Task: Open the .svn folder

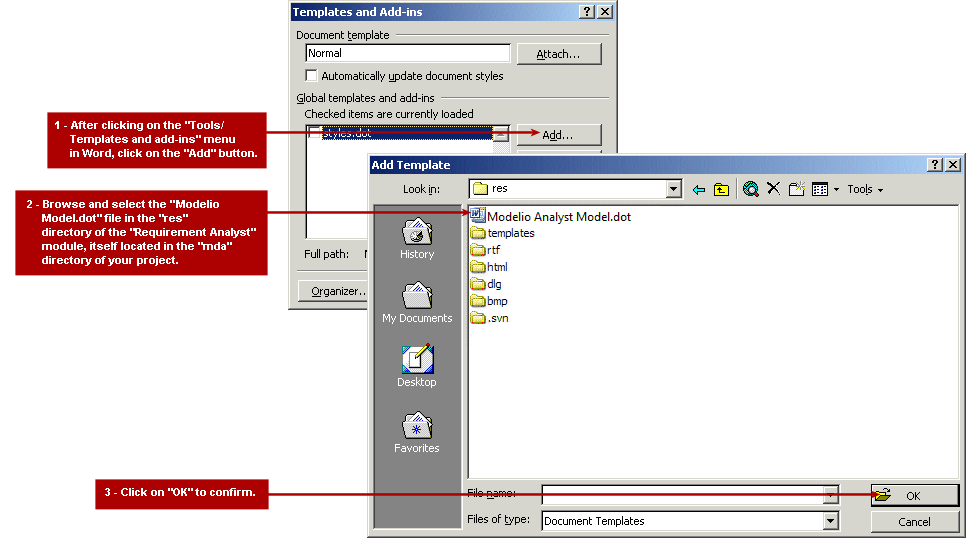Action: click(490, 318)
